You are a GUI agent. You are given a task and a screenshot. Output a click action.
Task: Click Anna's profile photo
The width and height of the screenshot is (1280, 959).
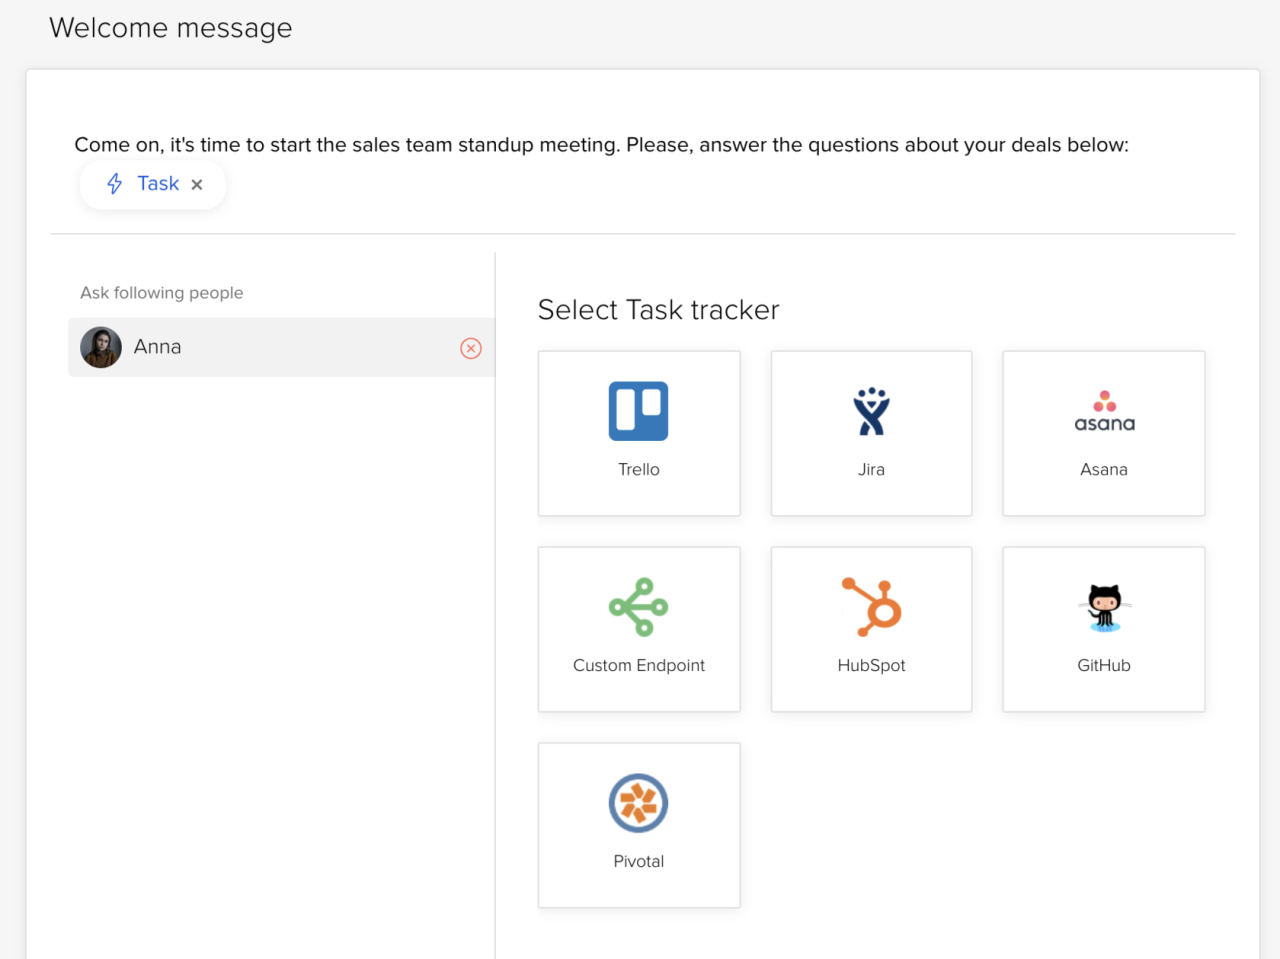pyautogui.click(x=101, y=348)
